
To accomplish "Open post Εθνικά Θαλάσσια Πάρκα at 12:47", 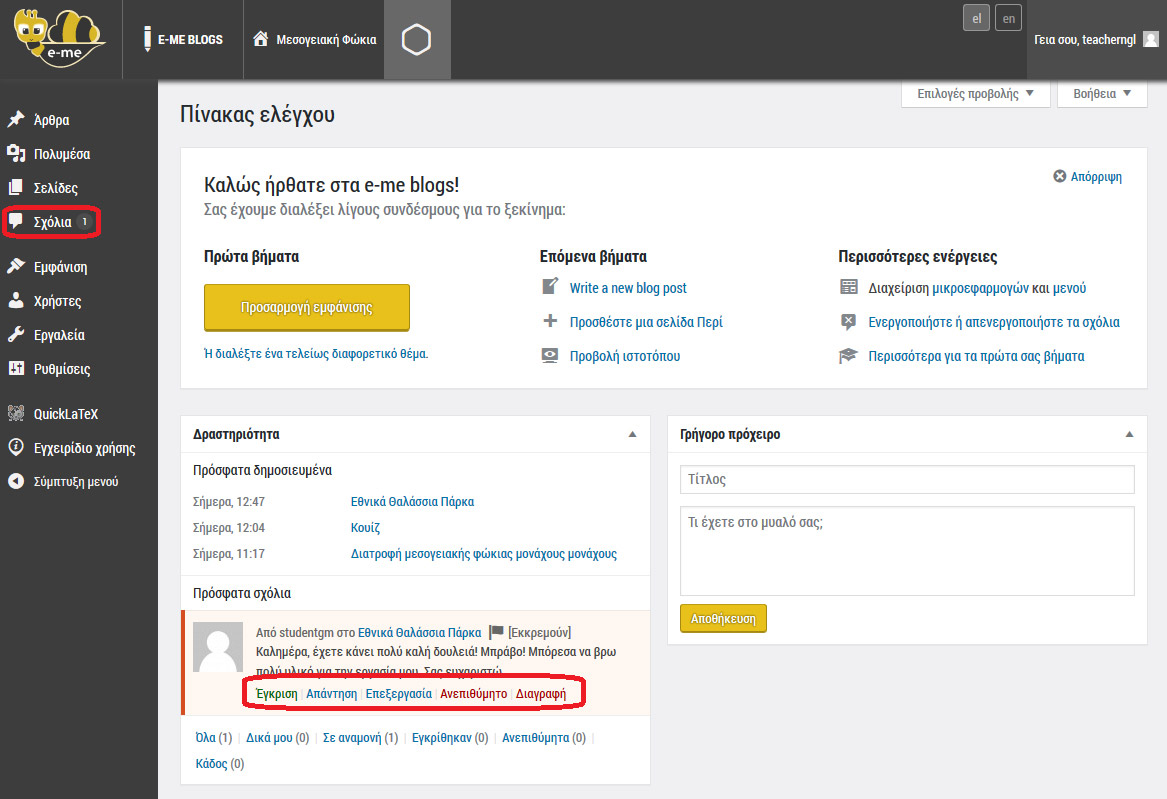I will tap(412, 501).
